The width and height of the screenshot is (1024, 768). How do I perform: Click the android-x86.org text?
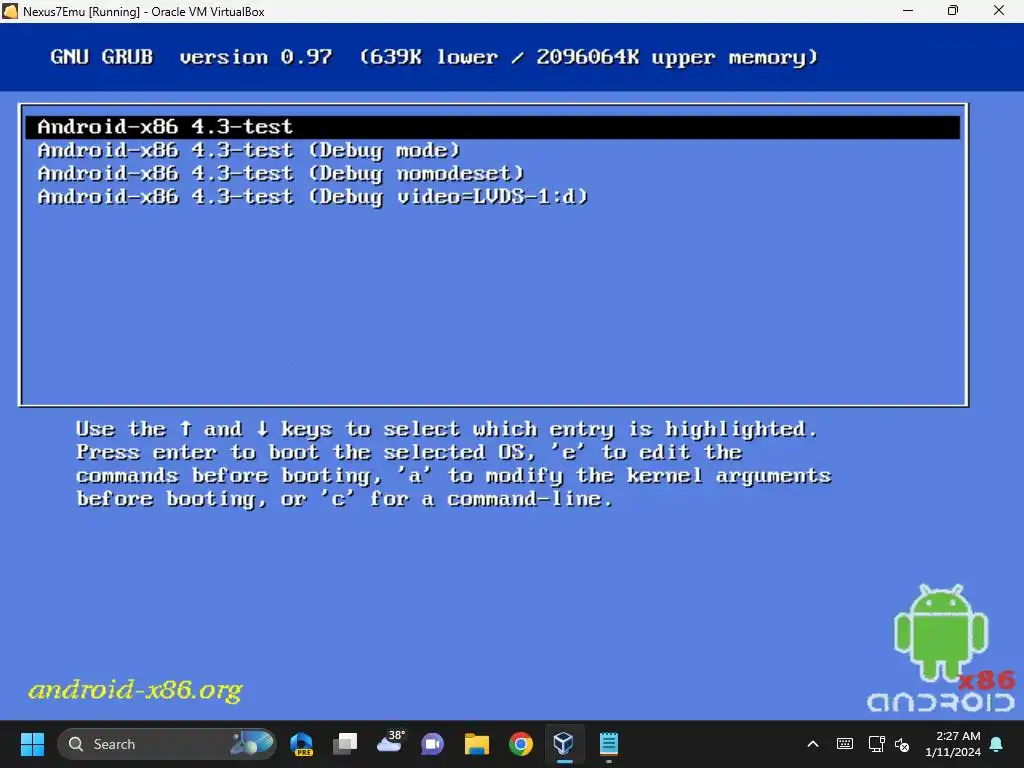coord(135,690)
